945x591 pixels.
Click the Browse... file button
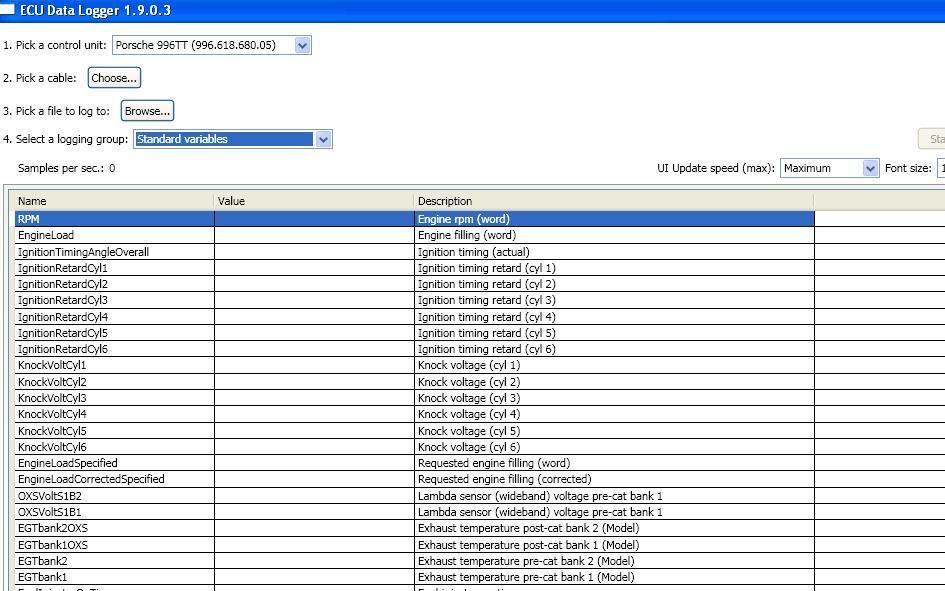(147, 111)
